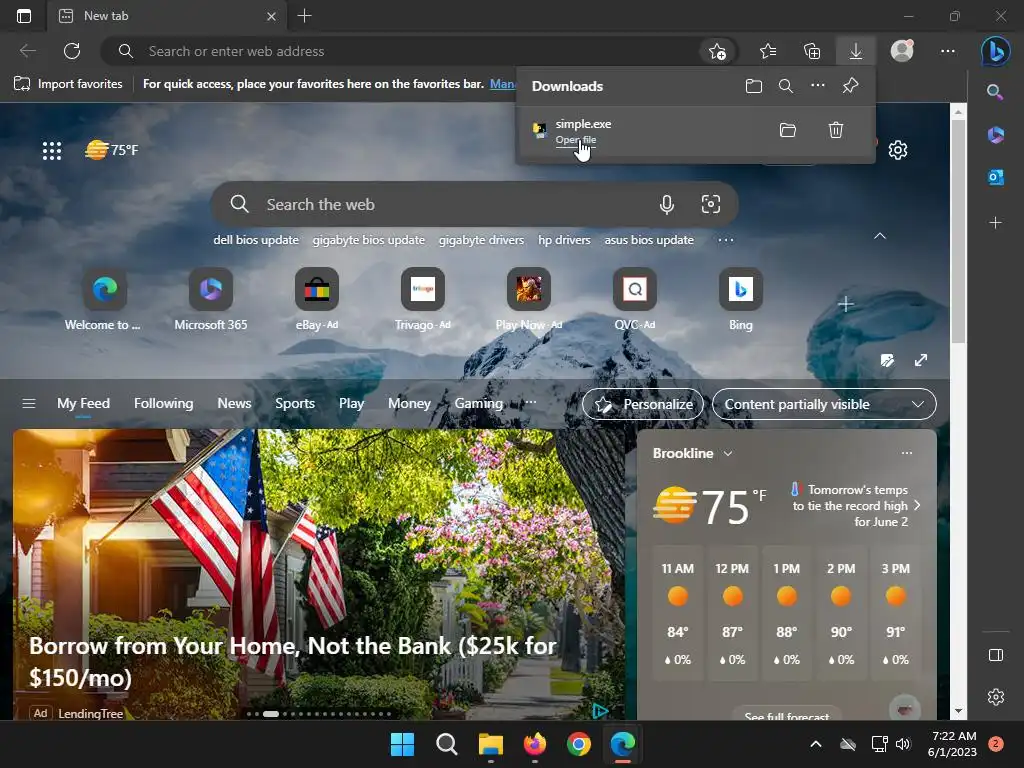Open Tomorrow's temps record high story
The width and height of the screenshot is (1024, 768).
click(856, 505)
